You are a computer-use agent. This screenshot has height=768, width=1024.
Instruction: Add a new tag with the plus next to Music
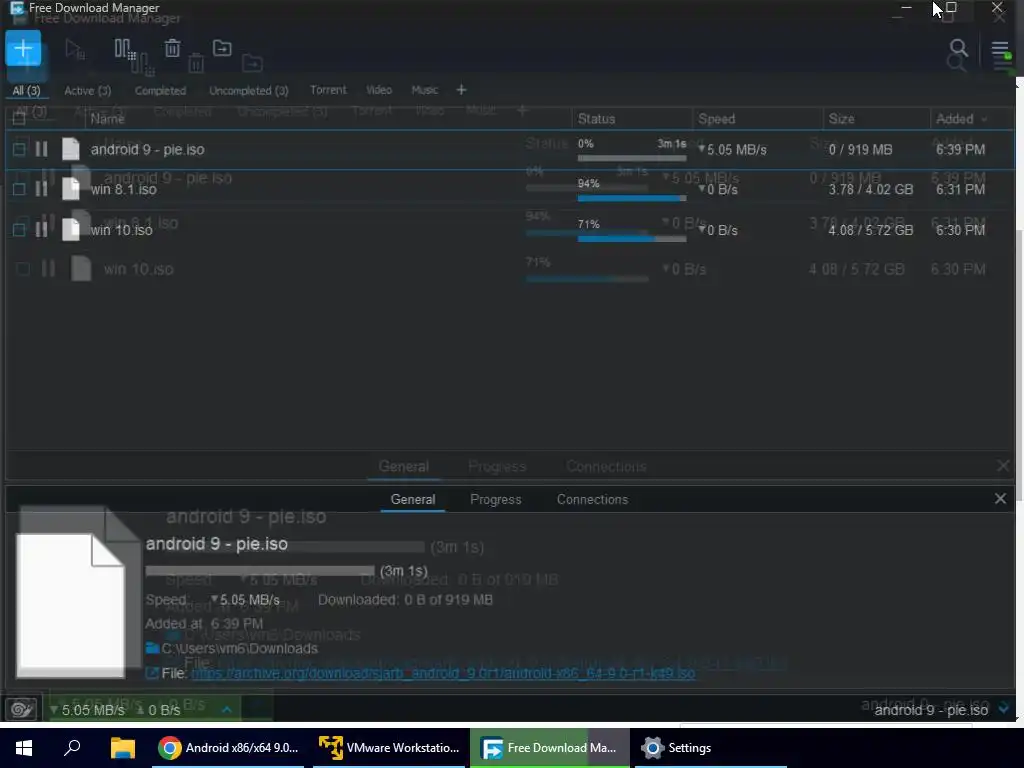coord(461,90)
